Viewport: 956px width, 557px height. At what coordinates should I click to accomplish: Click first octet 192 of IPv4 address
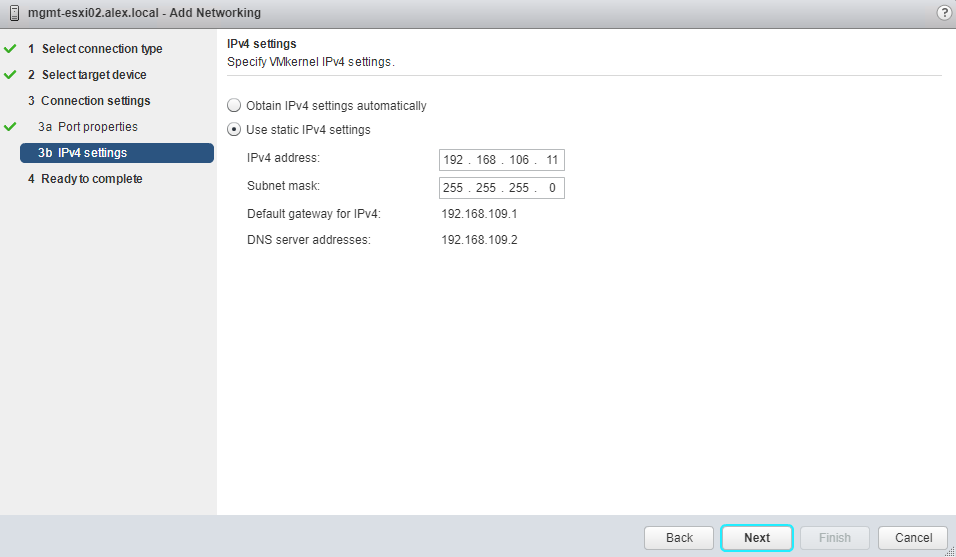coord(453,160)
